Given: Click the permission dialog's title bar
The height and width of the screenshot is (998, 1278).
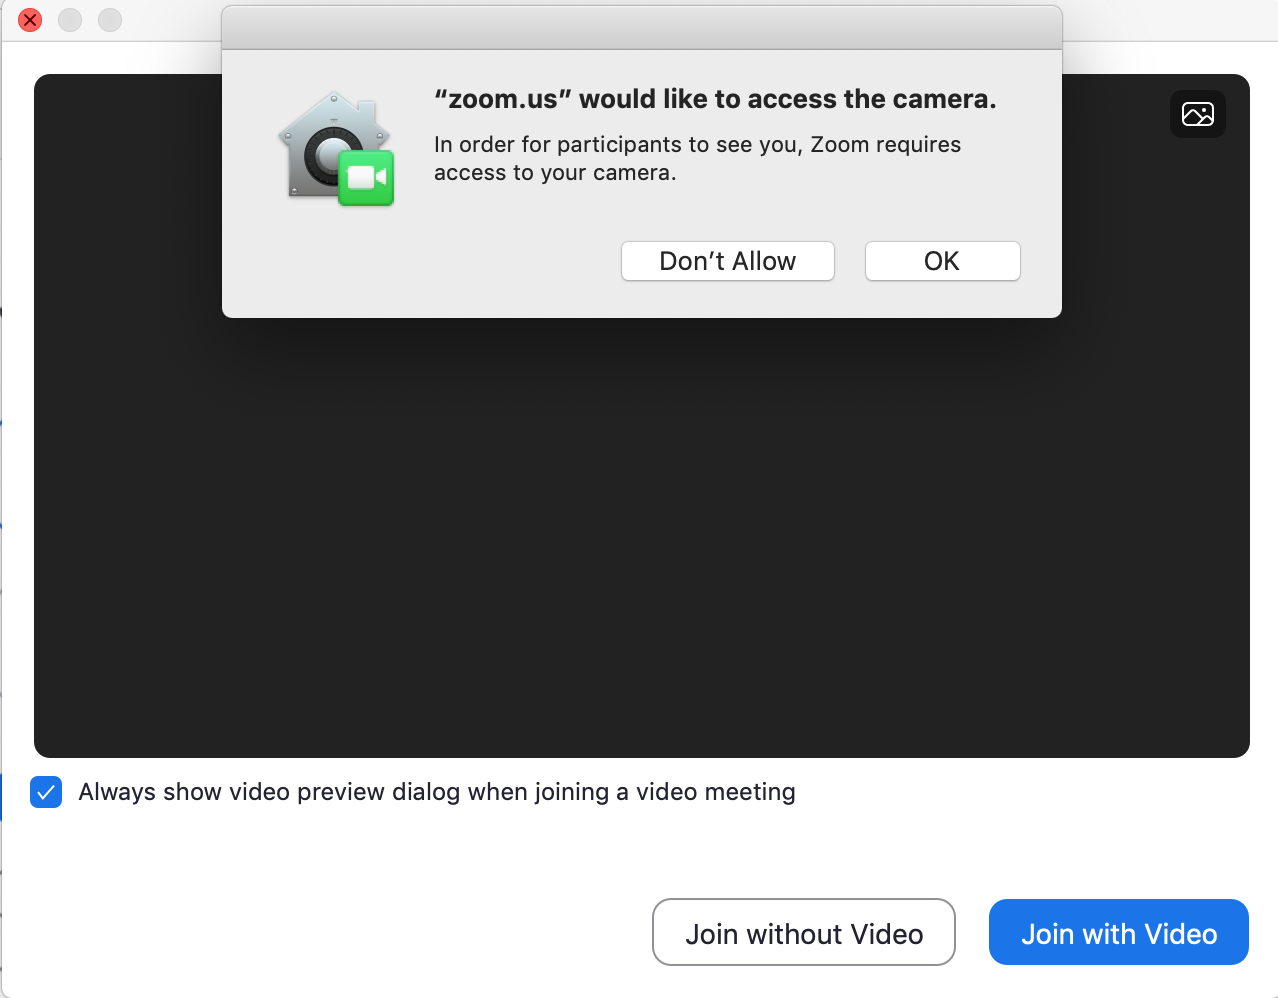Looking at the screenshot, I should click(x=641, y=28).
